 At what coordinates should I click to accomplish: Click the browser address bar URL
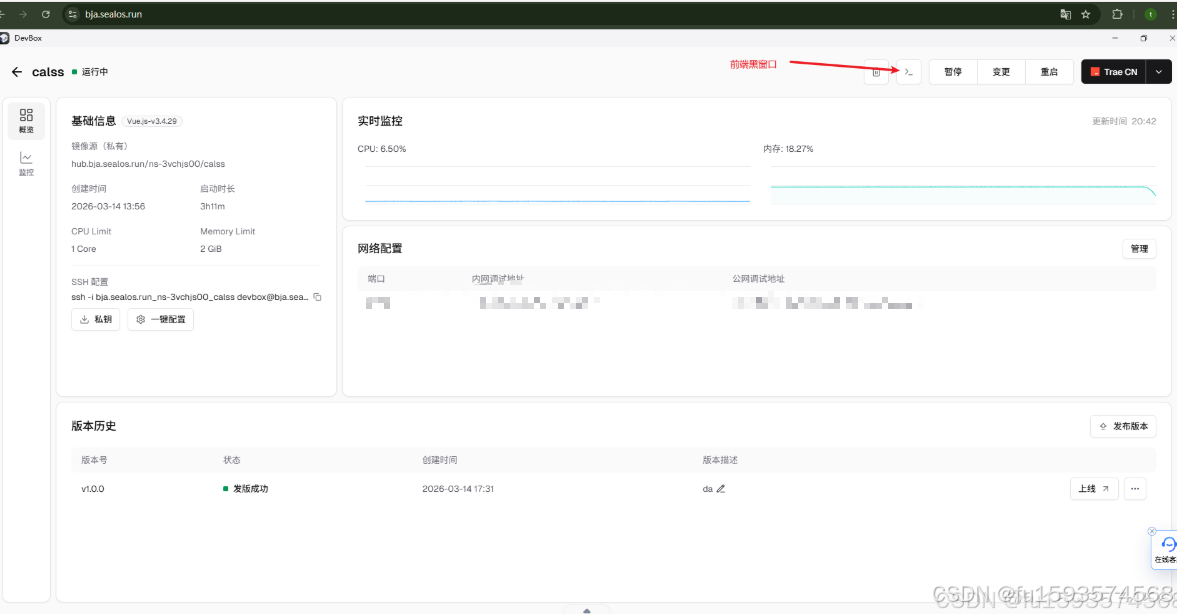coord(113,14)
